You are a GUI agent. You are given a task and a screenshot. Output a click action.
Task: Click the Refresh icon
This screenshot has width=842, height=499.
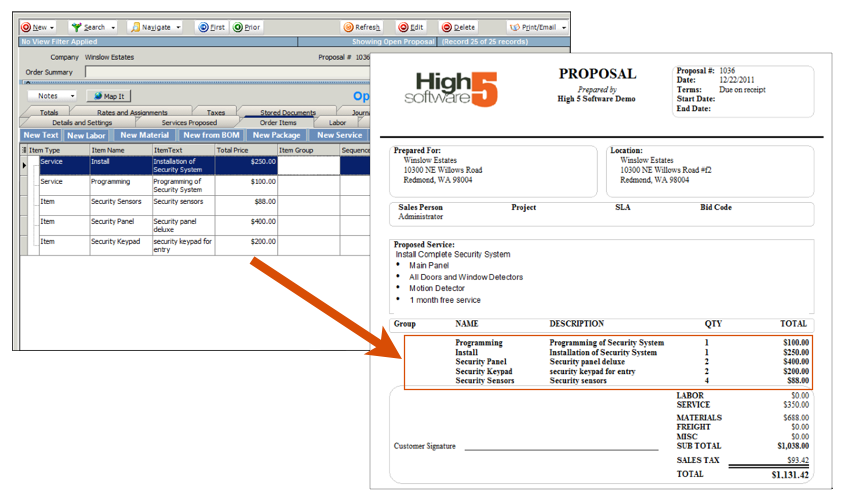349,27
